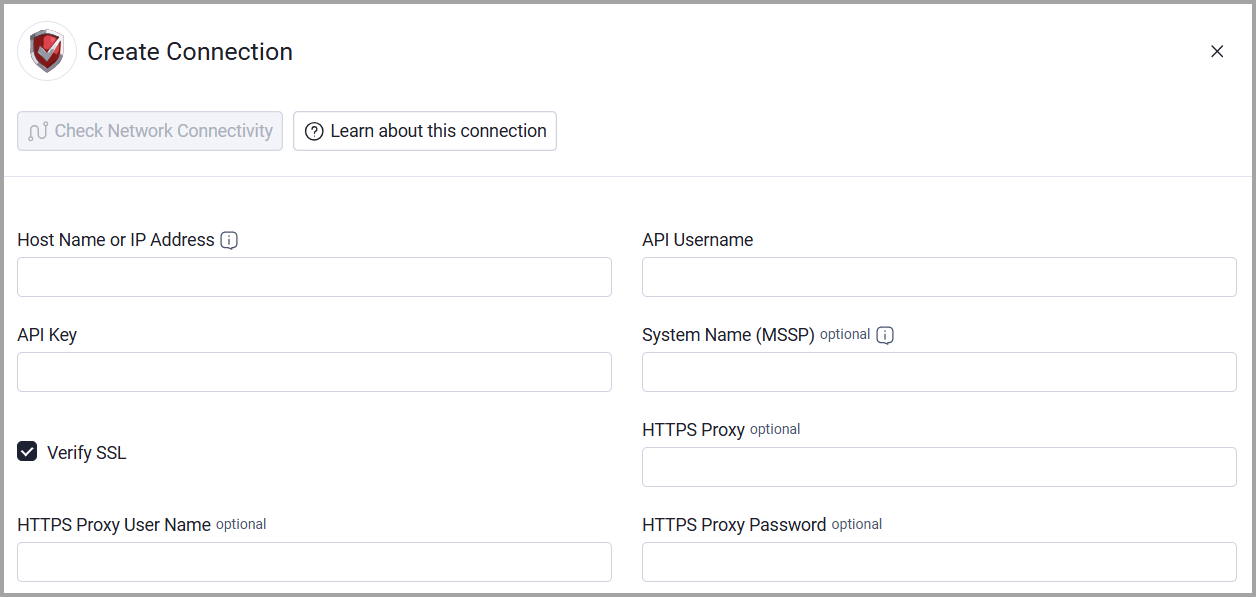Click the API Username label
Viewport: 1256px width, 597px height.
(x=697, y=240)
